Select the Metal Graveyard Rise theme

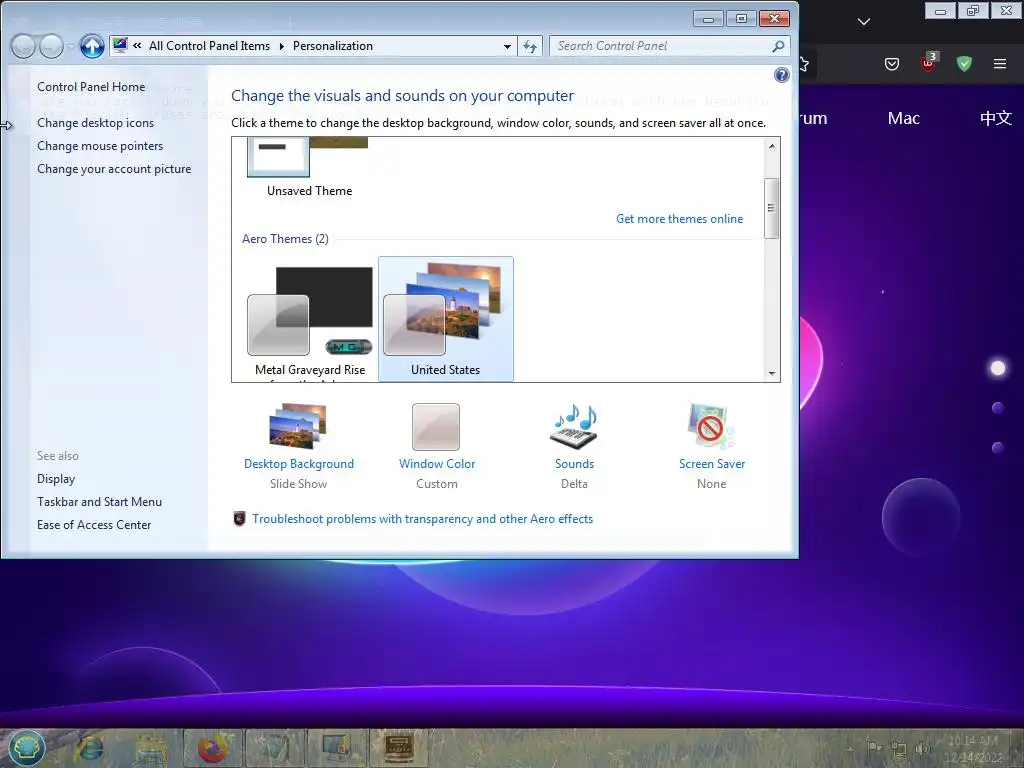tap(310, 319)
